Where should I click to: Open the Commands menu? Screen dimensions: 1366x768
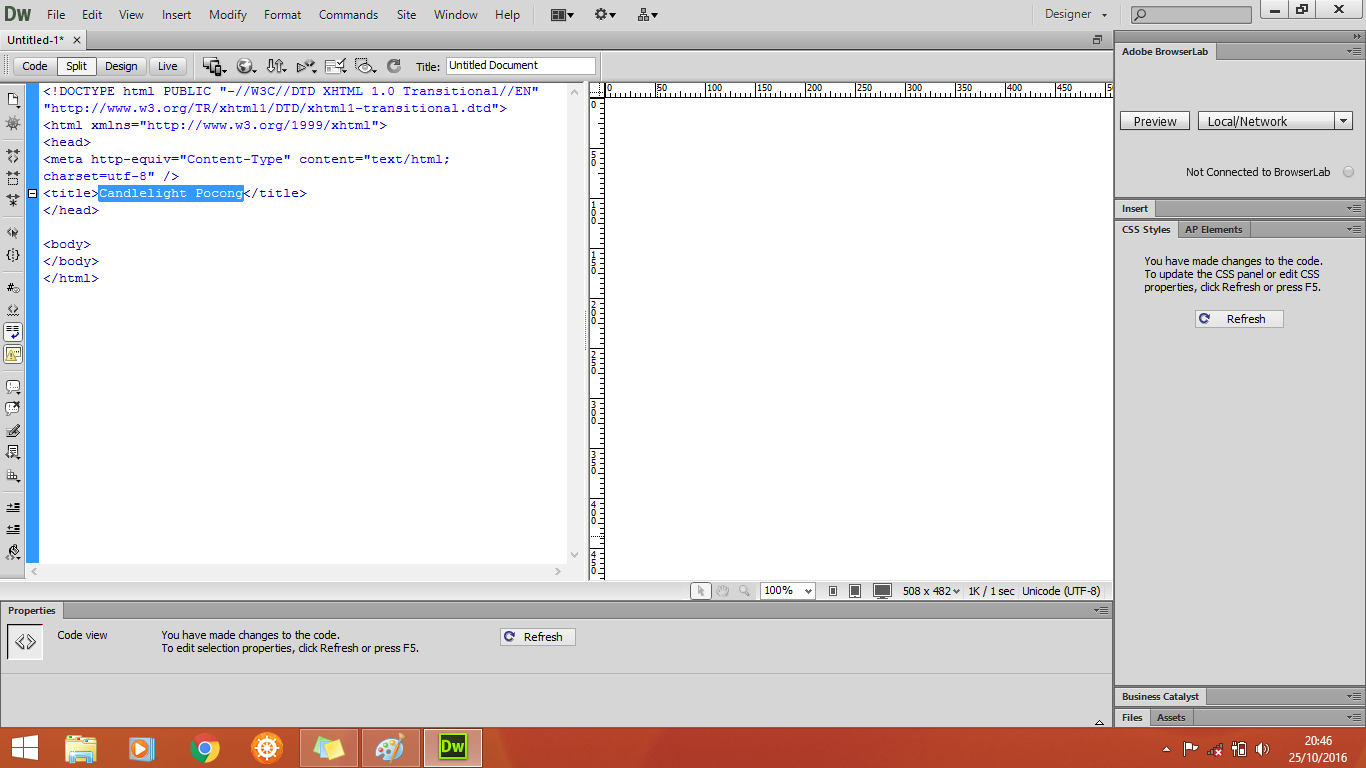[348, 15]
